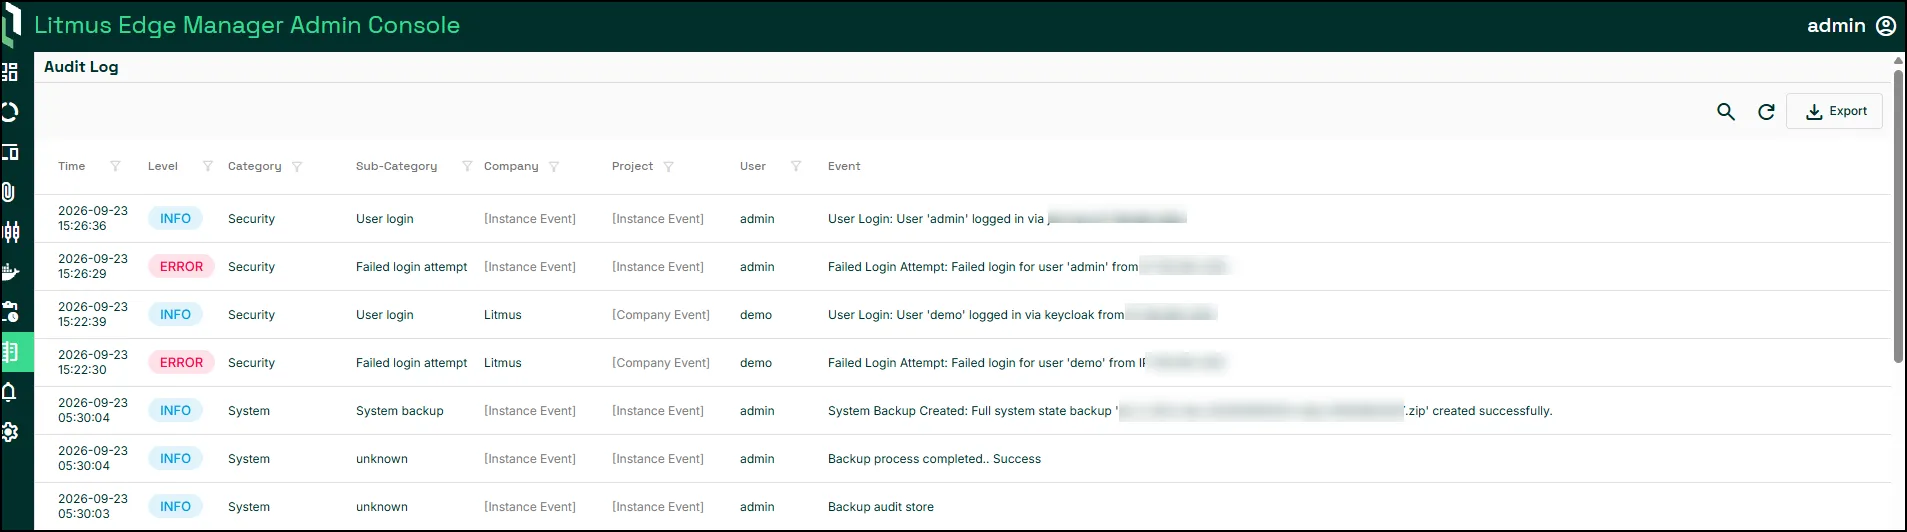
Task: Refresh the audit log list
Action: (x=1766, y=112)
